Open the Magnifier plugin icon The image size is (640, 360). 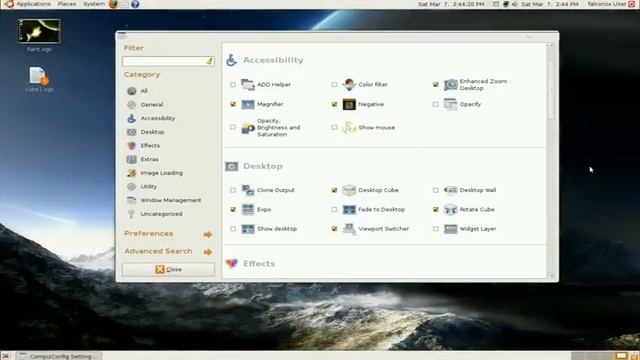[248, 104]
